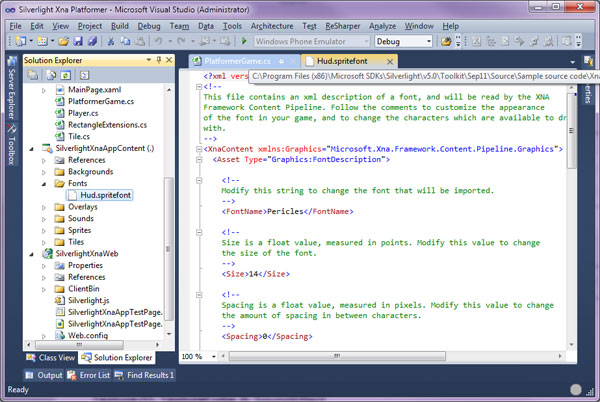Image resolution: width=600 pixels, height=402 pixels.
Task: Click the Start Debugging play icon
Action: tap(245, 42)
